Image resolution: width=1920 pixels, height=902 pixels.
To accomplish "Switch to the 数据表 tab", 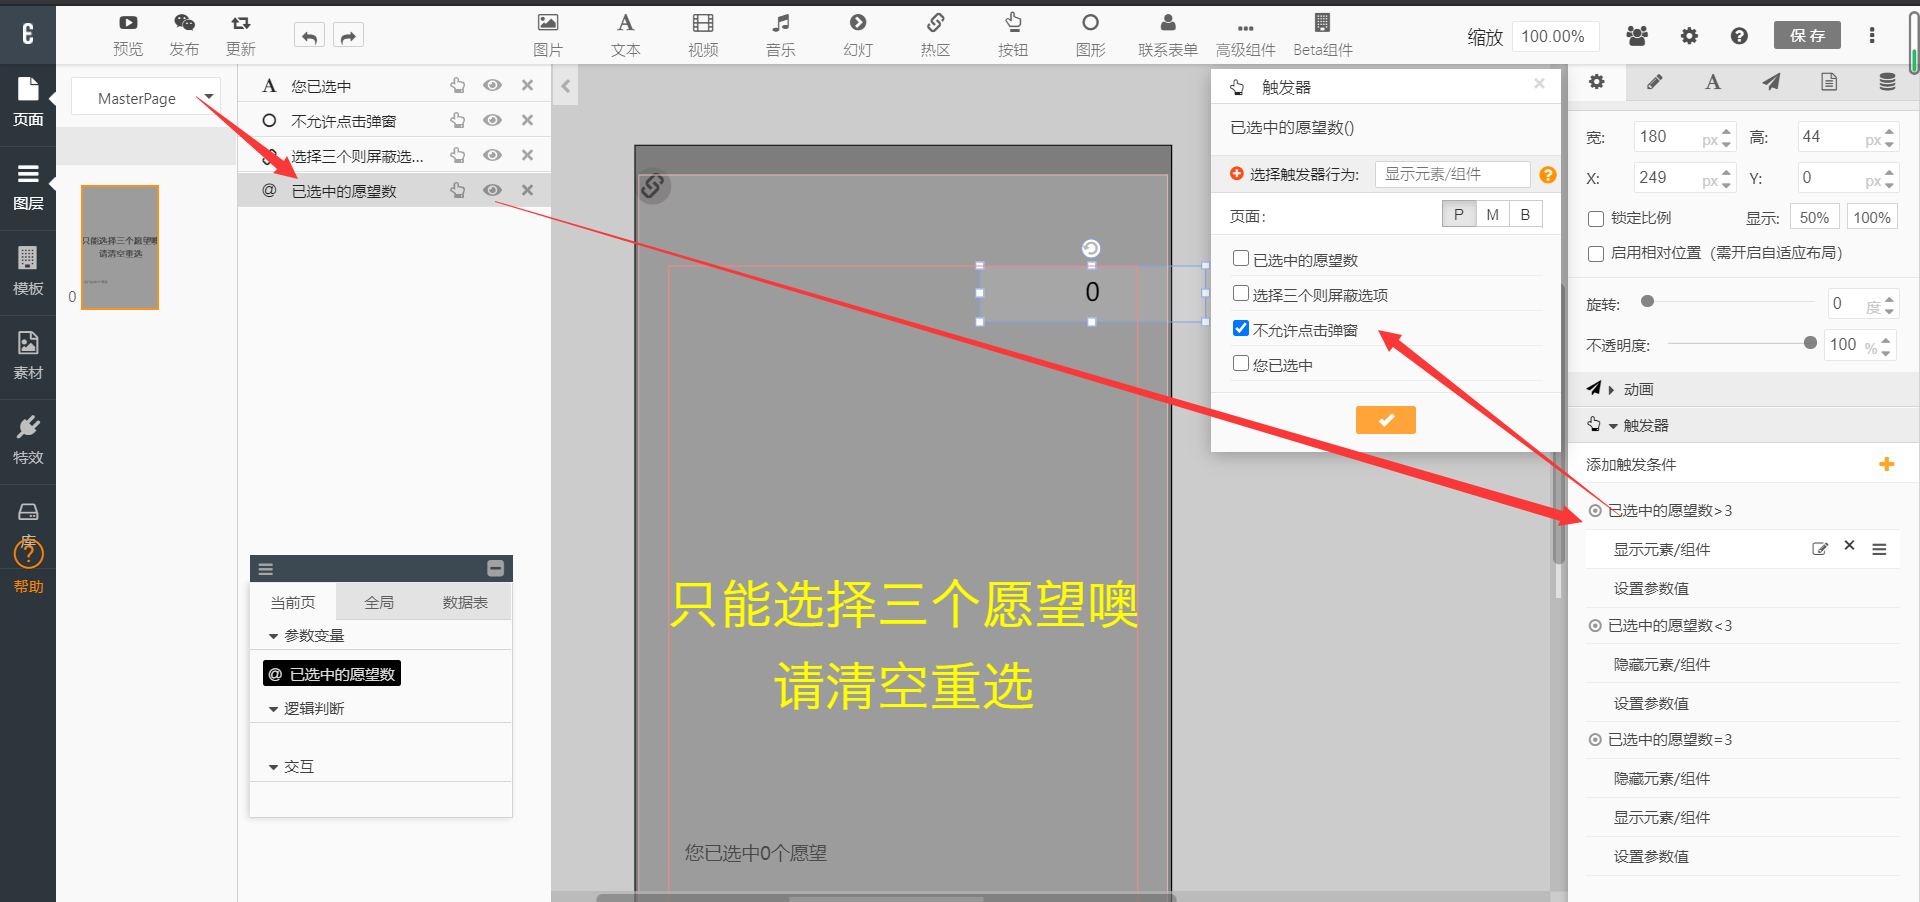I will [465, 602].
